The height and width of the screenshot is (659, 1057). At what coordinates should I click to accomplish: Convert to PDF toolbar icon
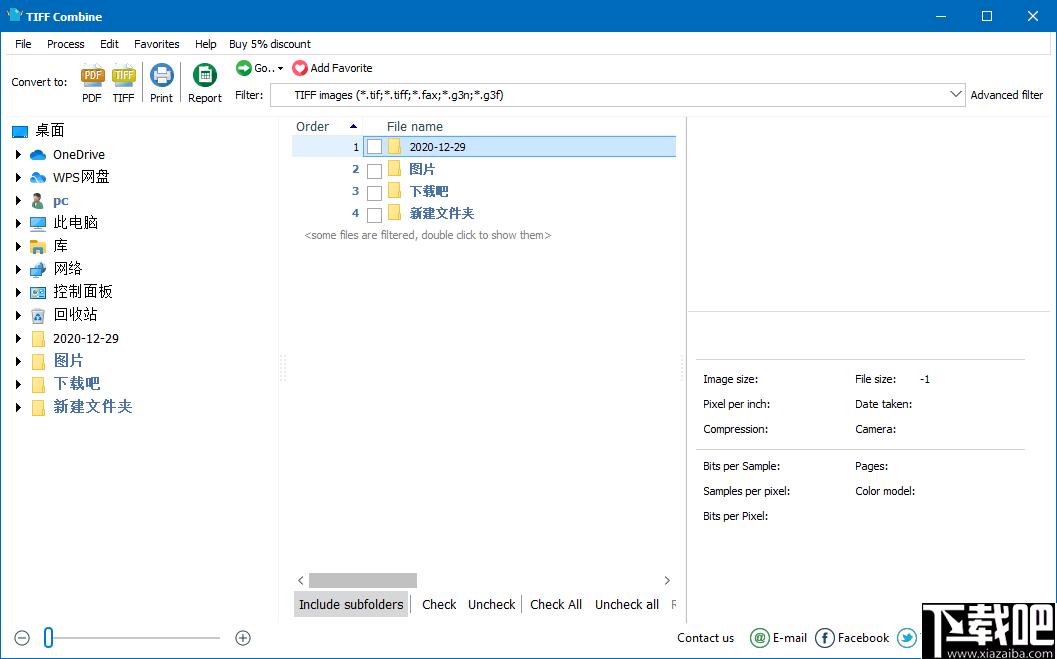[x=92, y=76]
